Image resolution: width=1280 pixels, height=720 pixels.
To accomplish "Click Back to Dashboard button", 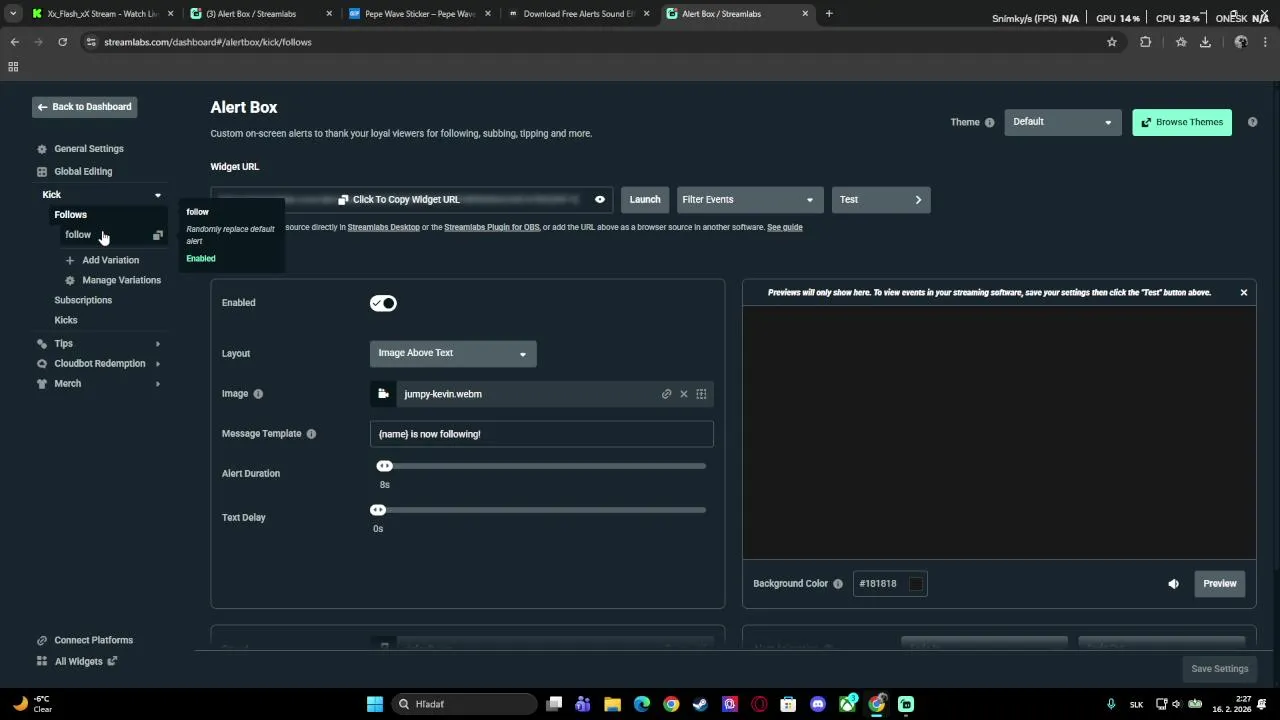I will coord(84,107).
